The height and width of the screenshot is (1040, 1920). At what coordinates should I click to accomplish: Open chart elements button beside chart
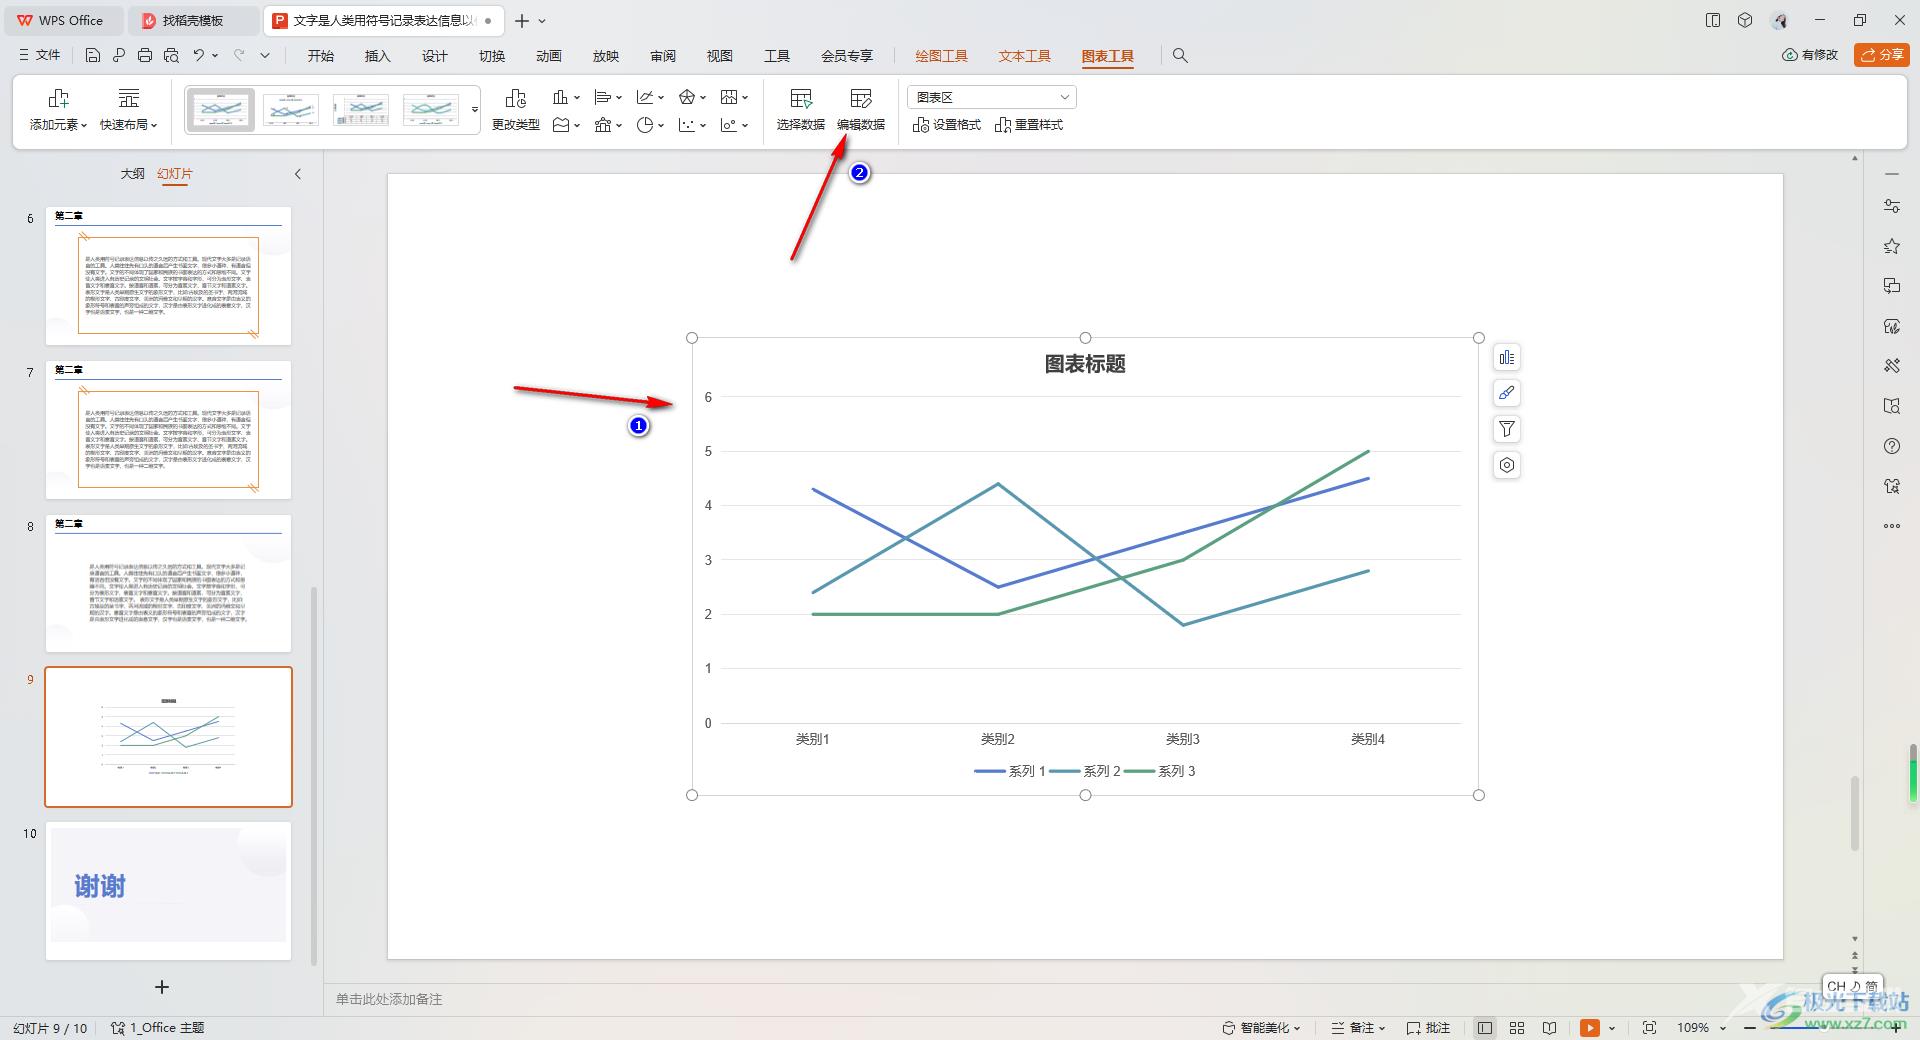tap(1507, 358)
